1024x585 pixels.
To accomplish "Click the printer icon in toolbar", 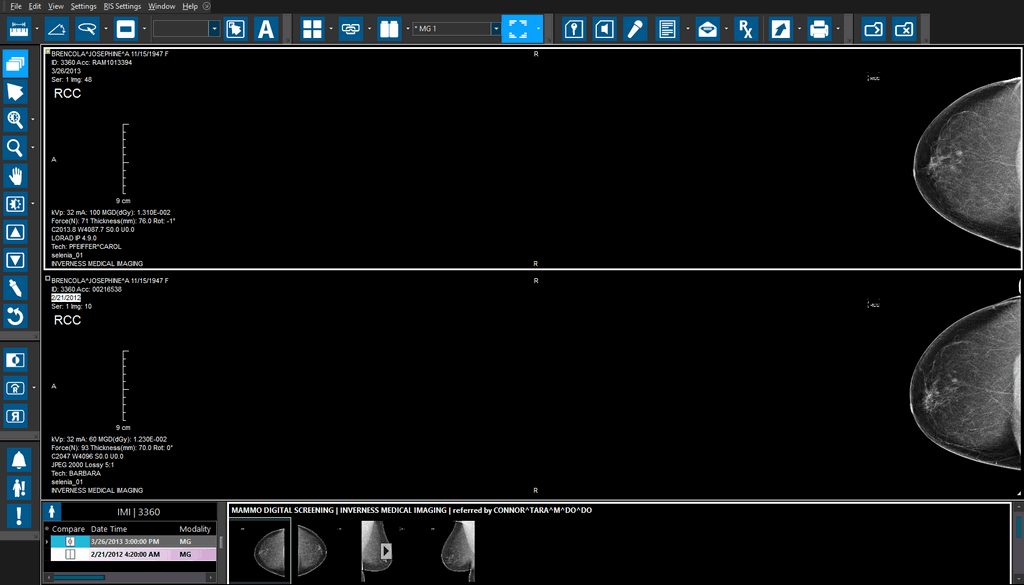I will 819,29.
